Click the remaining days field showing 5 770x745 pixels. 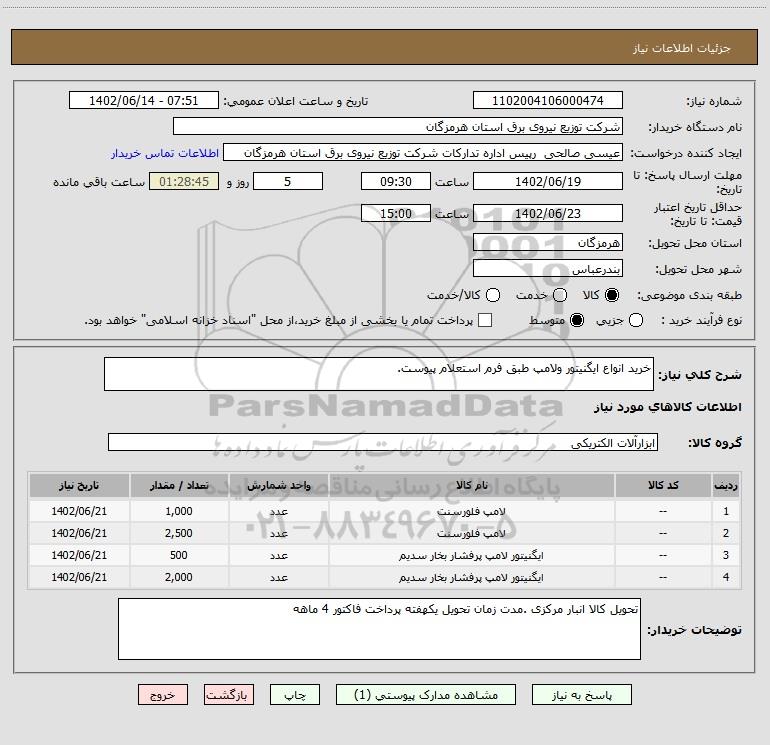click(x=288, y=181)
